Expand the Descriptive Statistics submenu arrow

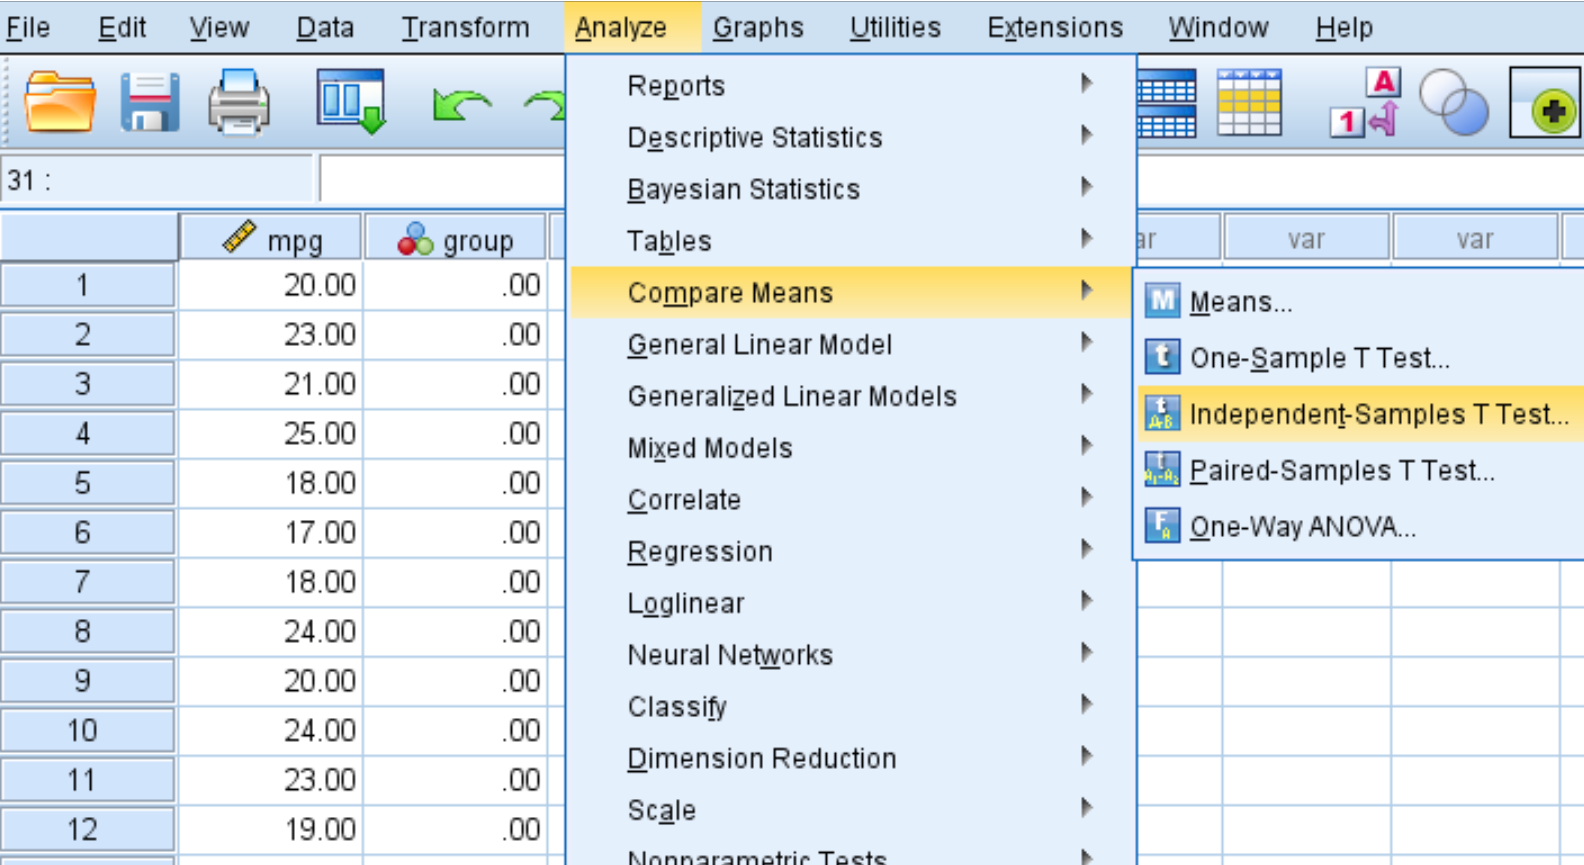click(x=1087, y=135)
